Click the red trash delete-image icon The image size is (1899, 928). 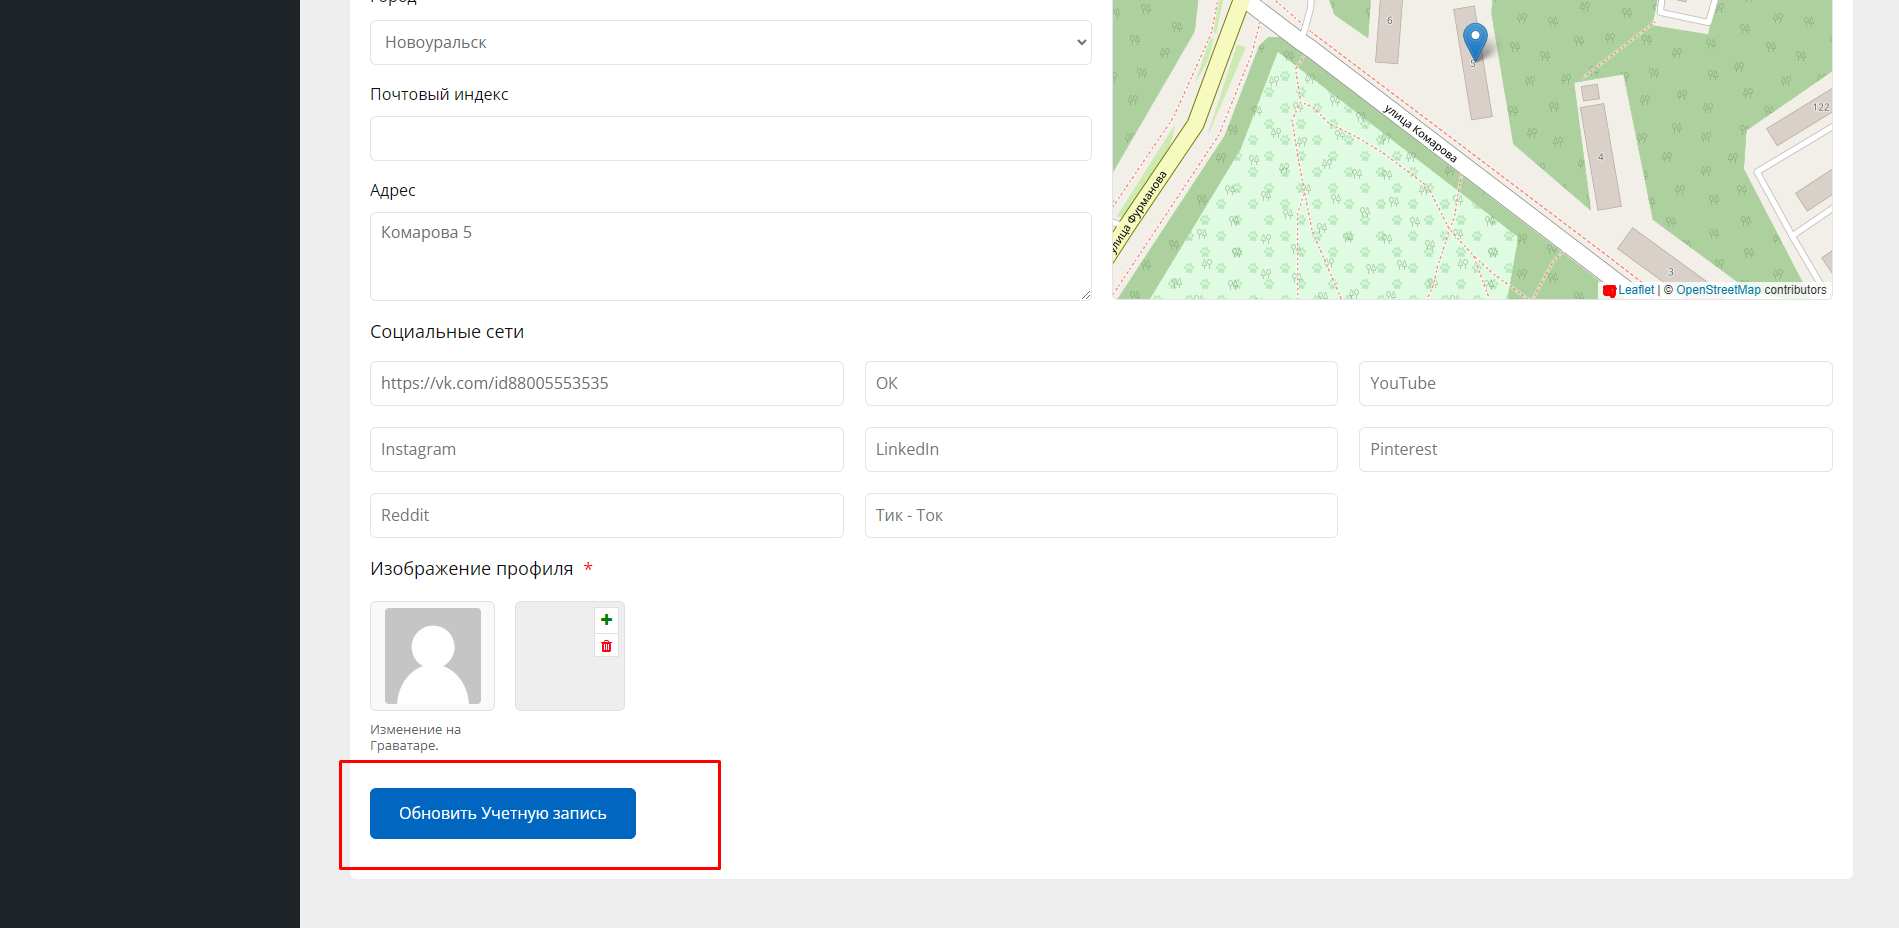(606, 646)
